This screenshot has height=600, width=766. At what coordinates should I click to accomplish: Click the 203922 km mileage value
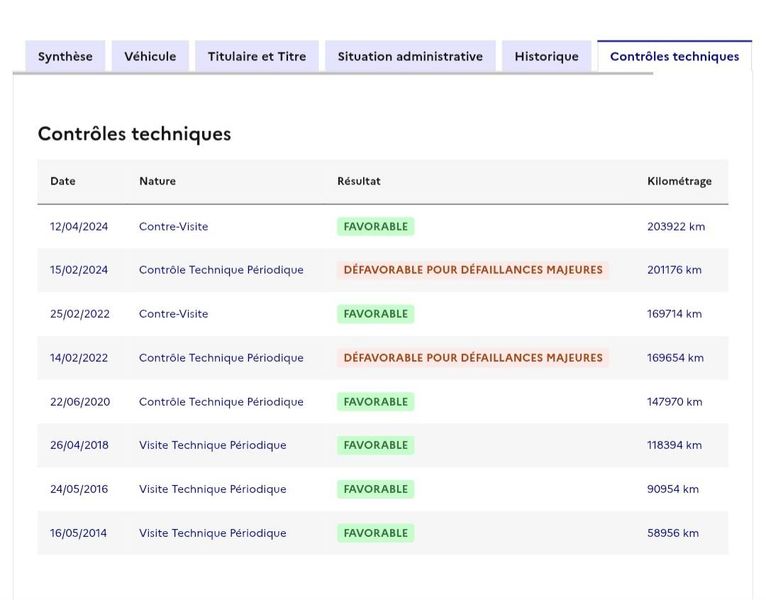(676, 227)
